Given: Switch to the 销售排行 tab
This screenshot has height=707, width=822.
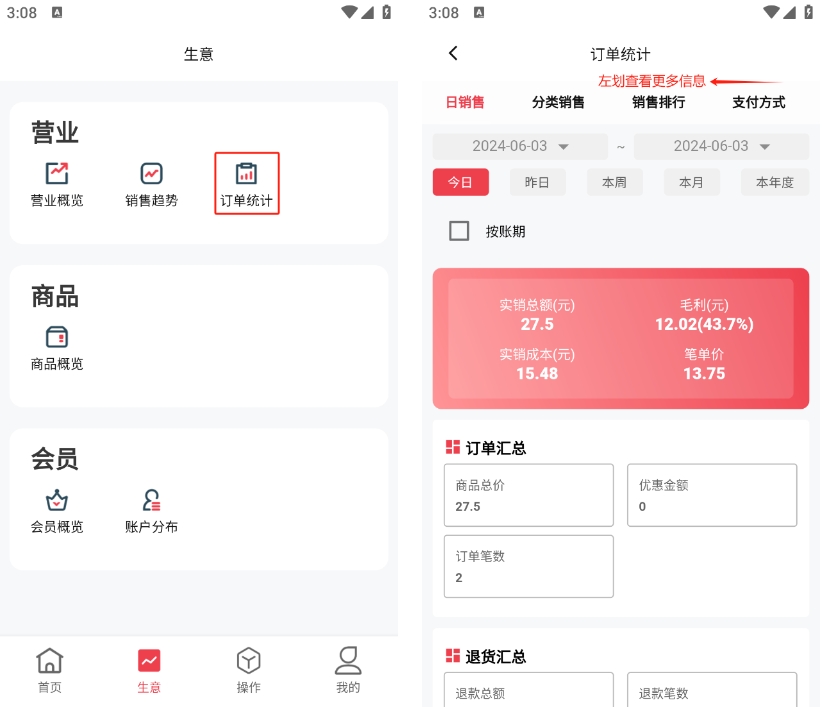Looking at the screenshot, I should point(658,102).
